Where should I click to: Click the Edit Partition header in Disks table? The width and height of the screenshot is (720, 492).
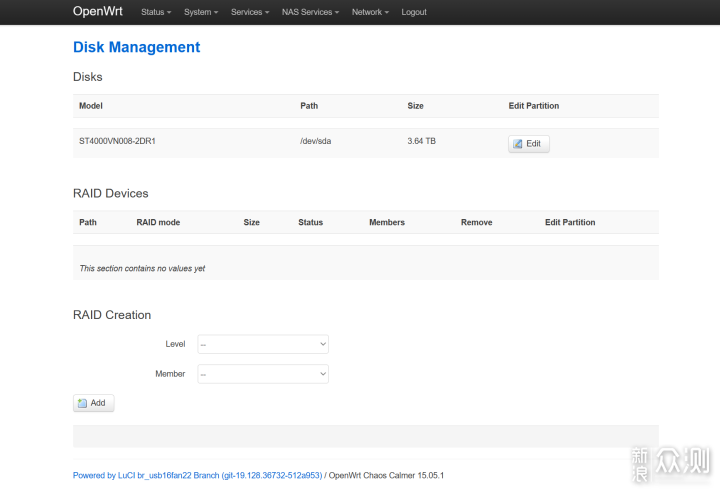tap(534, 106)
